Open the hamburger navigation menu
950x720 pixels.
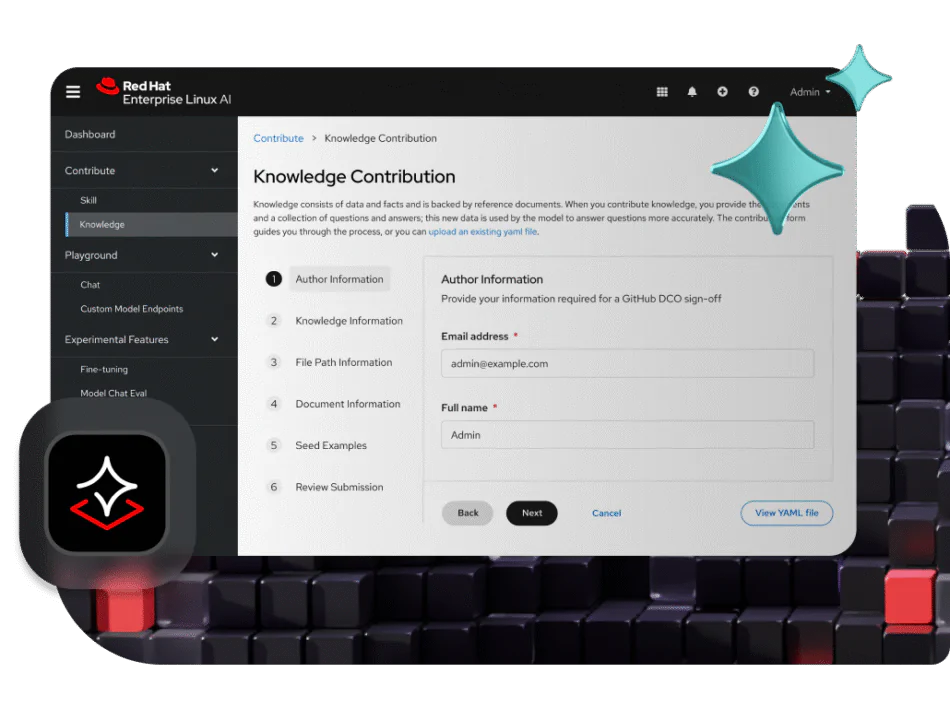tap(73, 92)
